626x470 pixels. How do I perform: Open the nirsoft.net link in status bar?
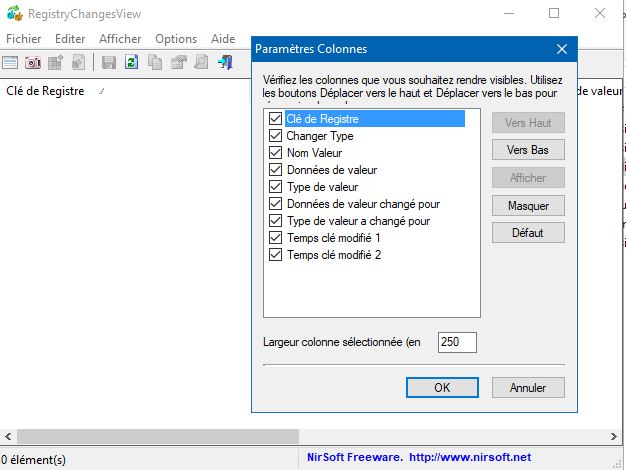click(470, 457)
